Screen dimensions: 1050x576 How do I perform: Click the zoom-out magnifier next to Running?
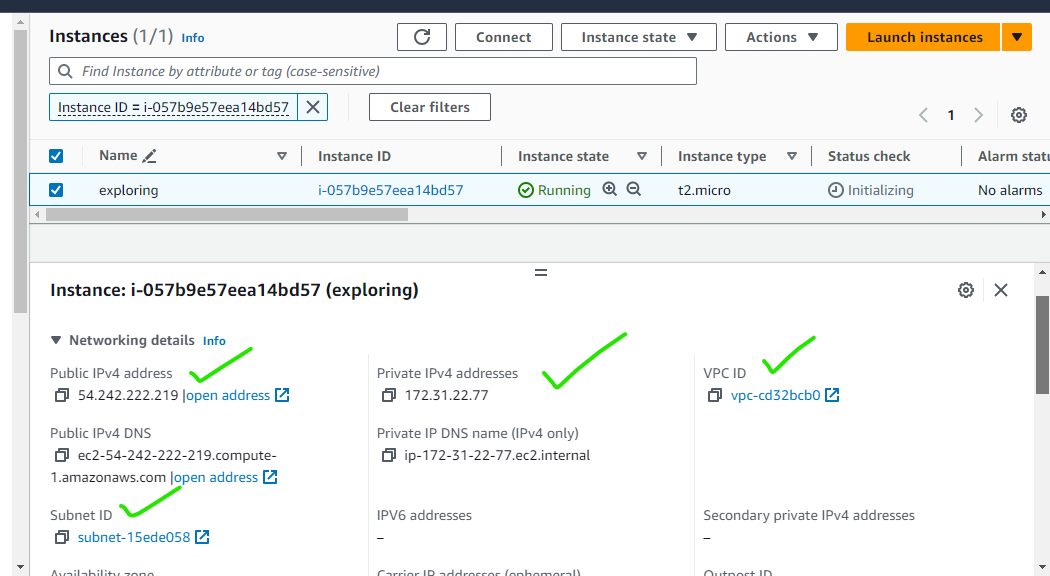click(x=633, y=190)
